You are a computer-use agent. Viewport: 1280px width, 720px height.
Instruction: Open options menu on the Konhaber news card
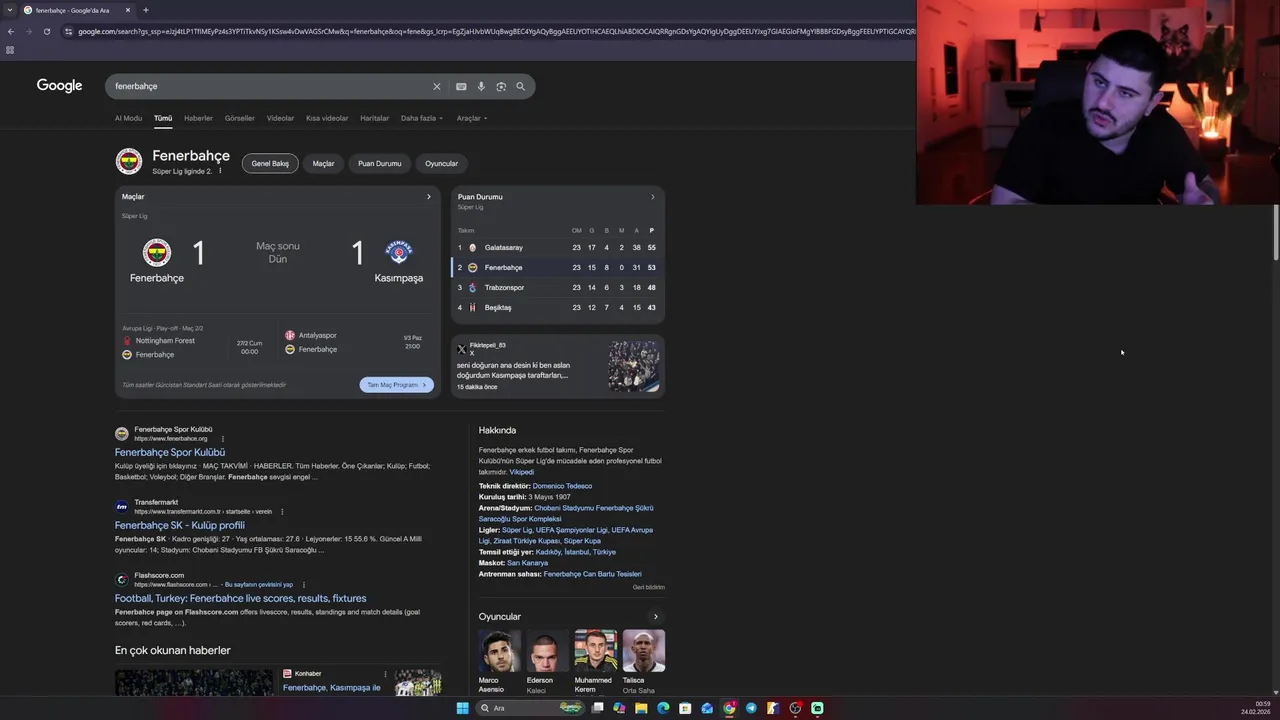pos(385,674)
